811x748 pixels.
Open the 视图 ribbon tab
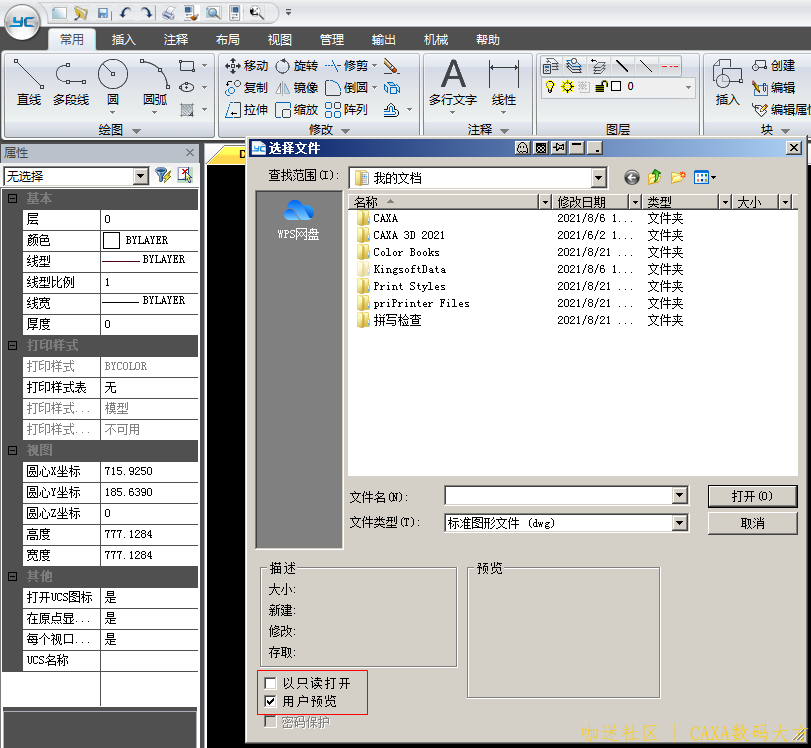280,40
